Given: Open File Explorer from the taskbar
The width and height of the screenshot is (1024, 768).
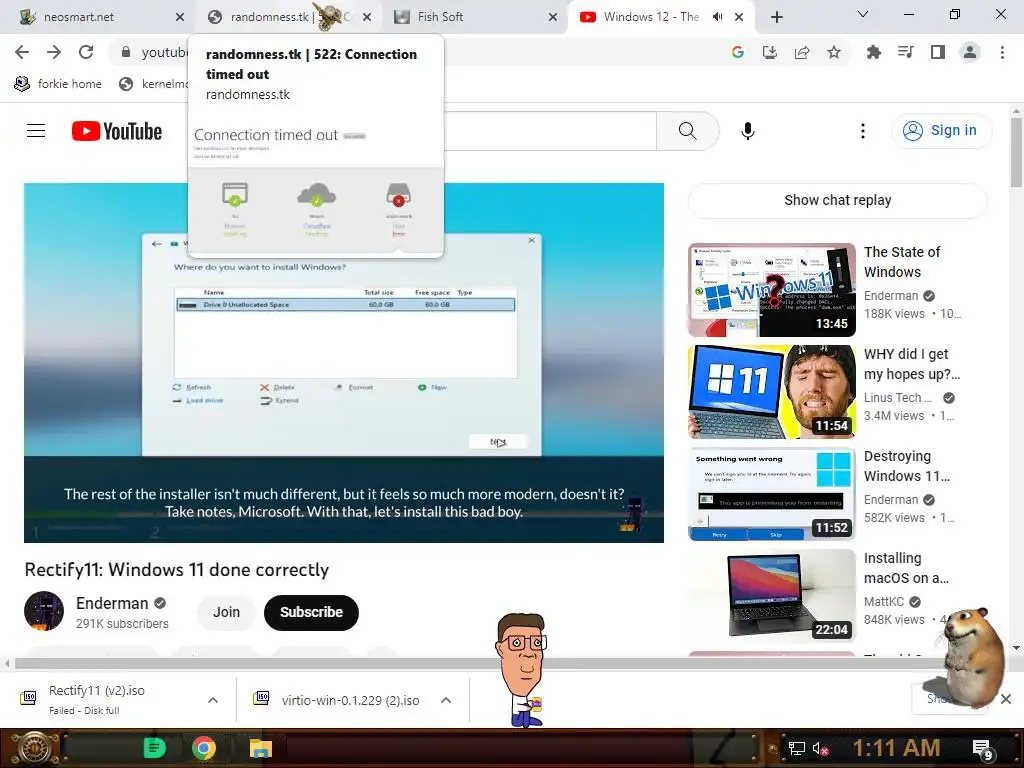Looking at the screenshot, I should (x=261, y=748).
